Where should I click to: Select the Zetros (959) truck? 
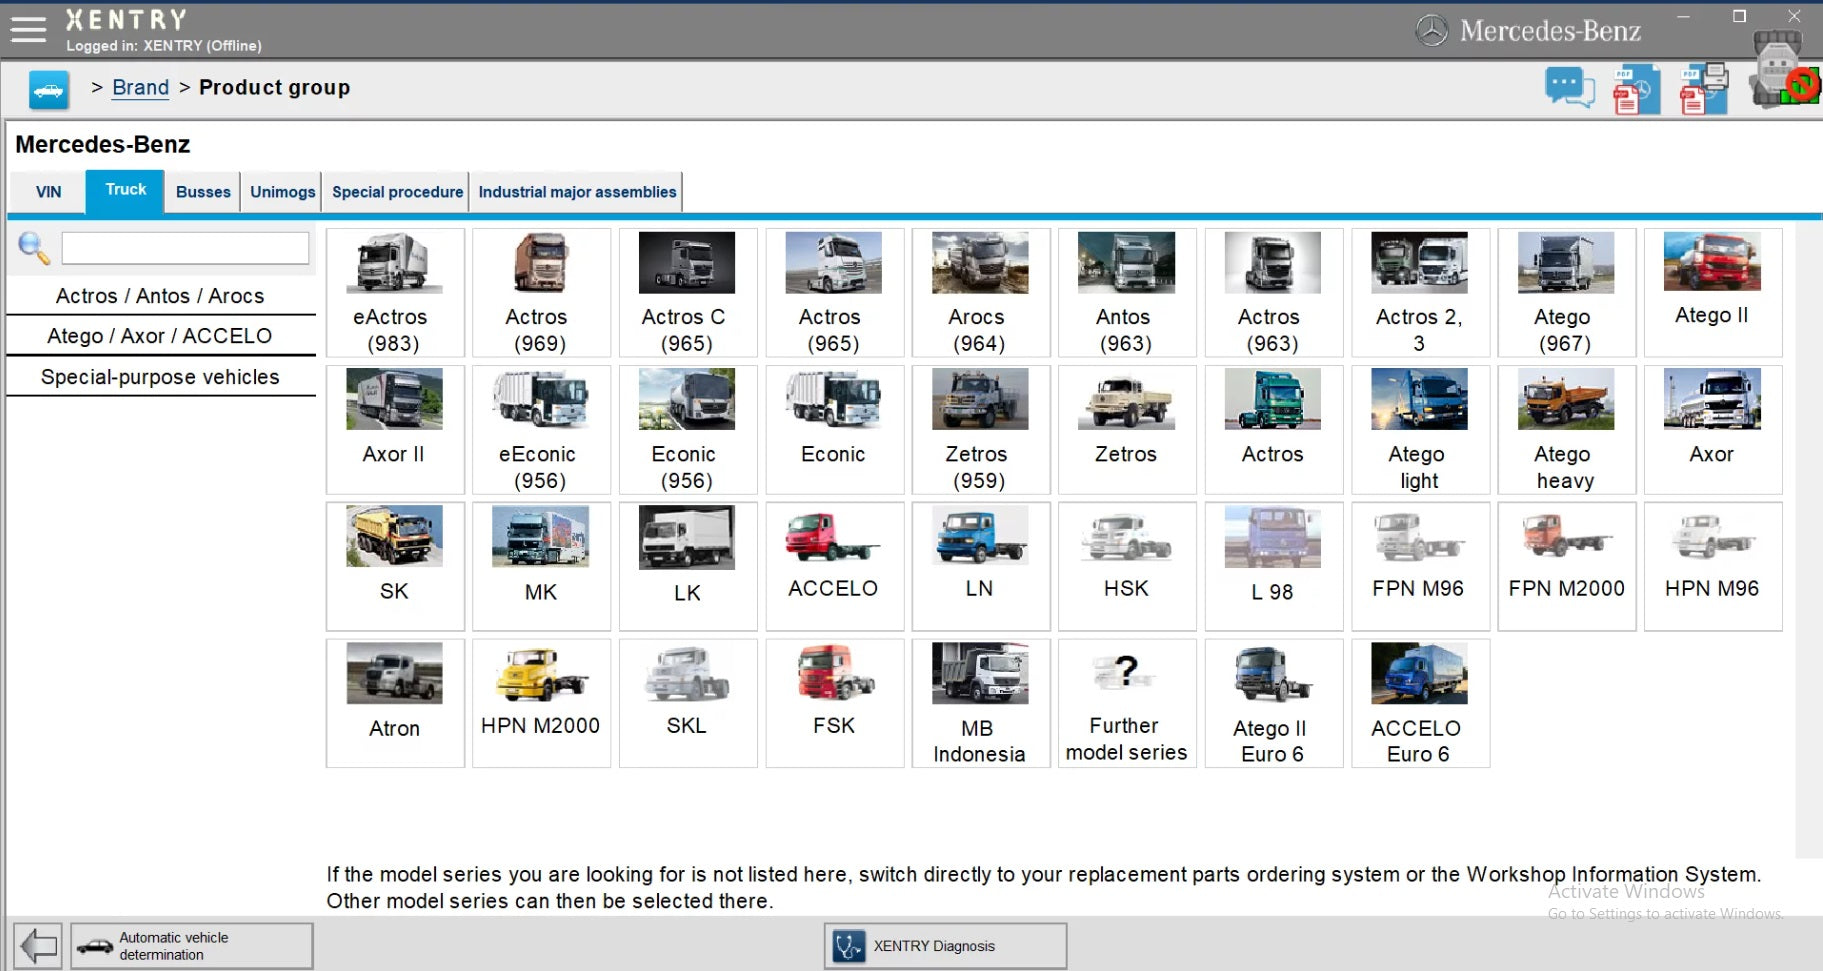point(980,430)
